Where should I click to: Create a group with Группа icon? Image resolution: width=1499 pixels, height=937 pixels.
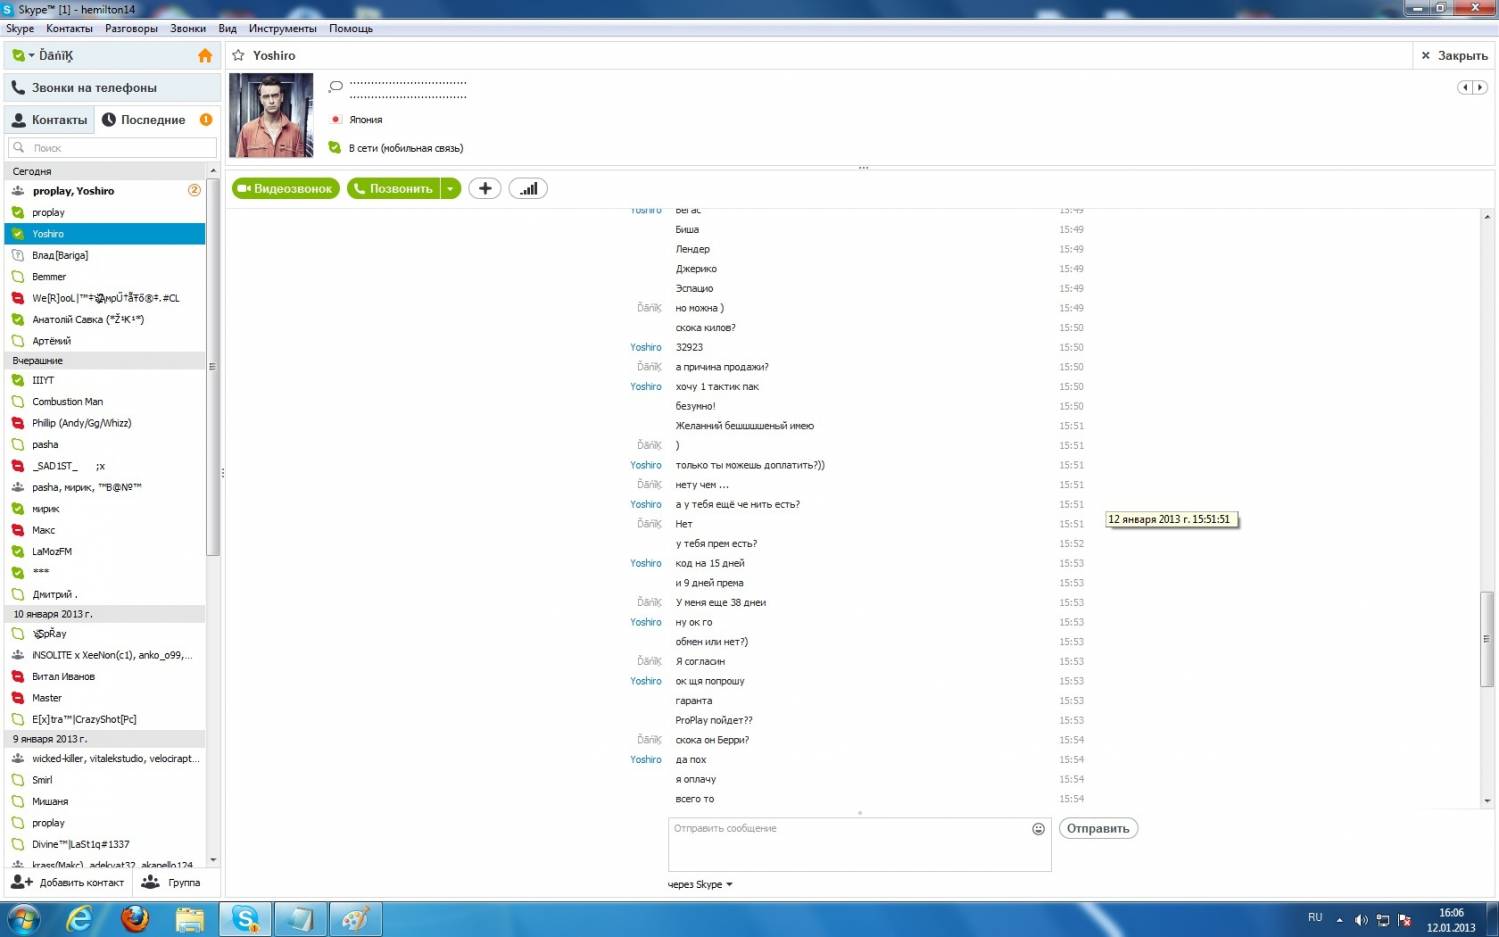(151, 882)
